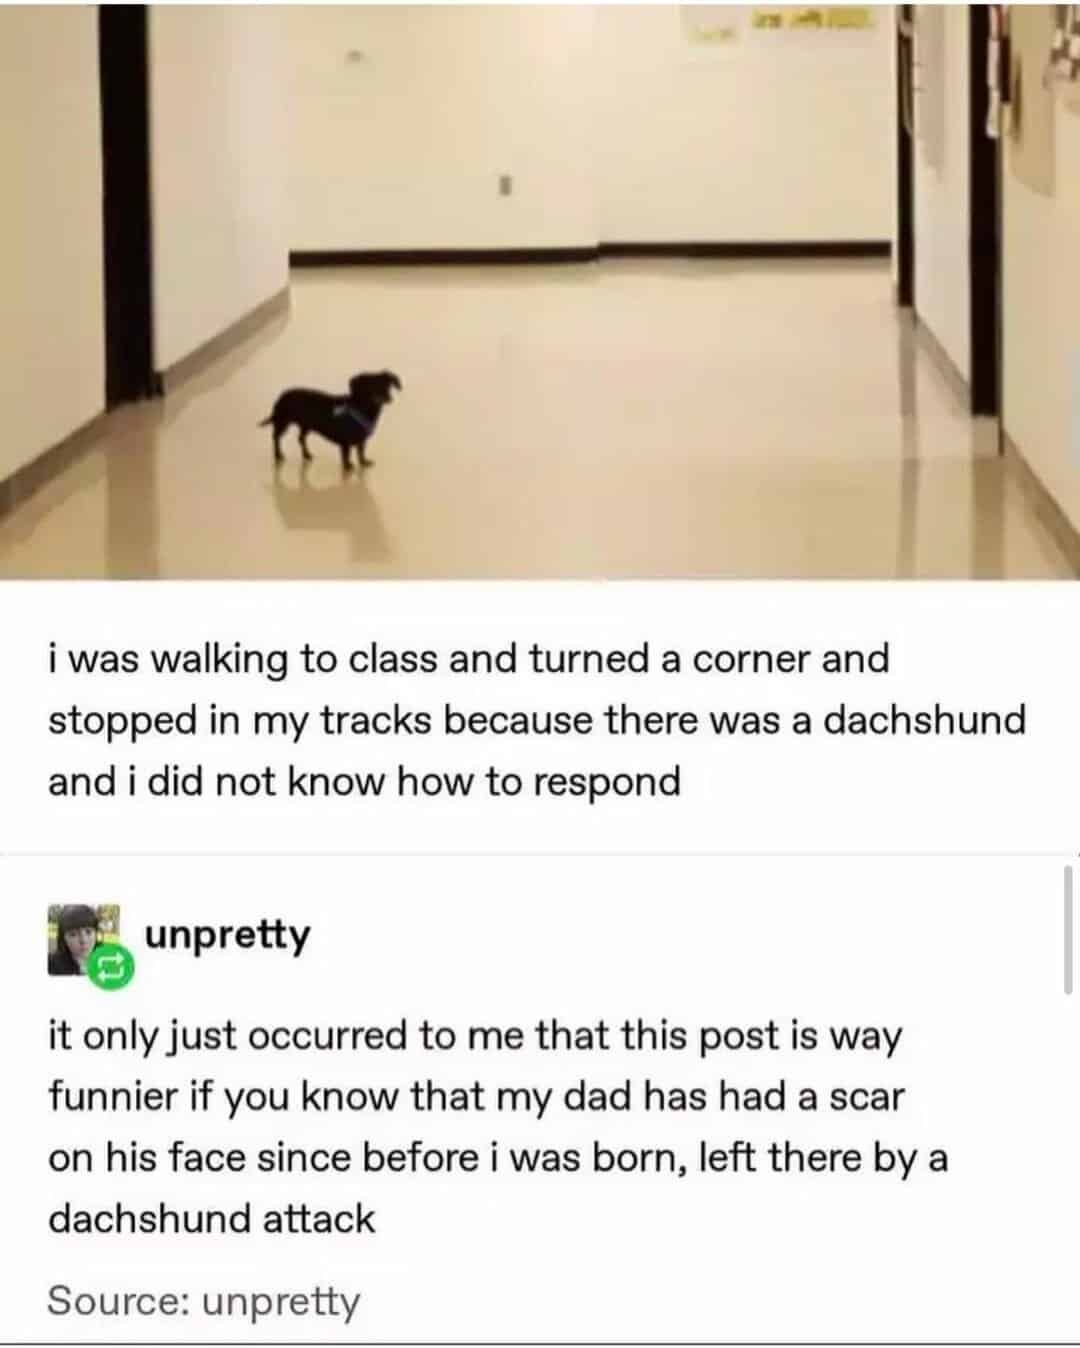Screen dimensions: 1080x1348
Task: Click the 'stopped in my tracks' text line
Action: 537,720
